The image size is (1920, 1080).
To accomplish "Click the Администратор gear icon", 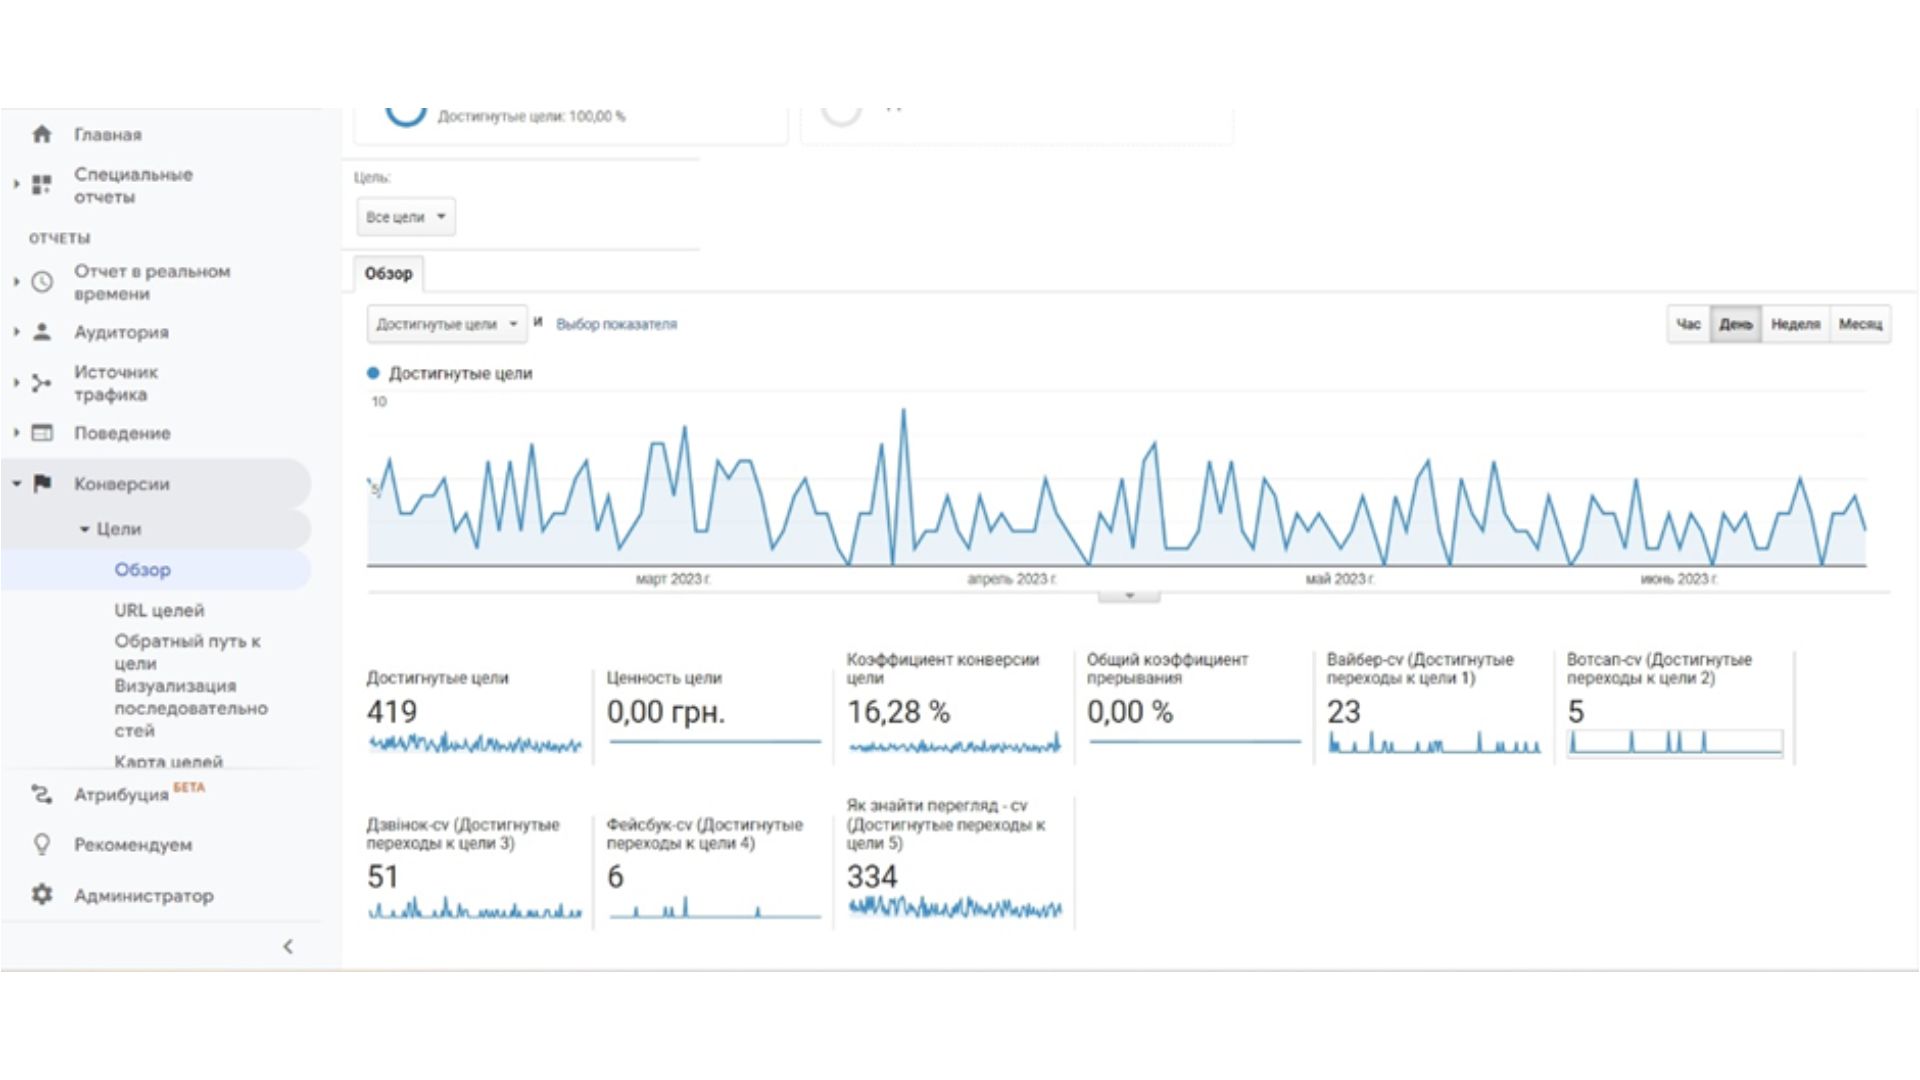I will [42, 895].
